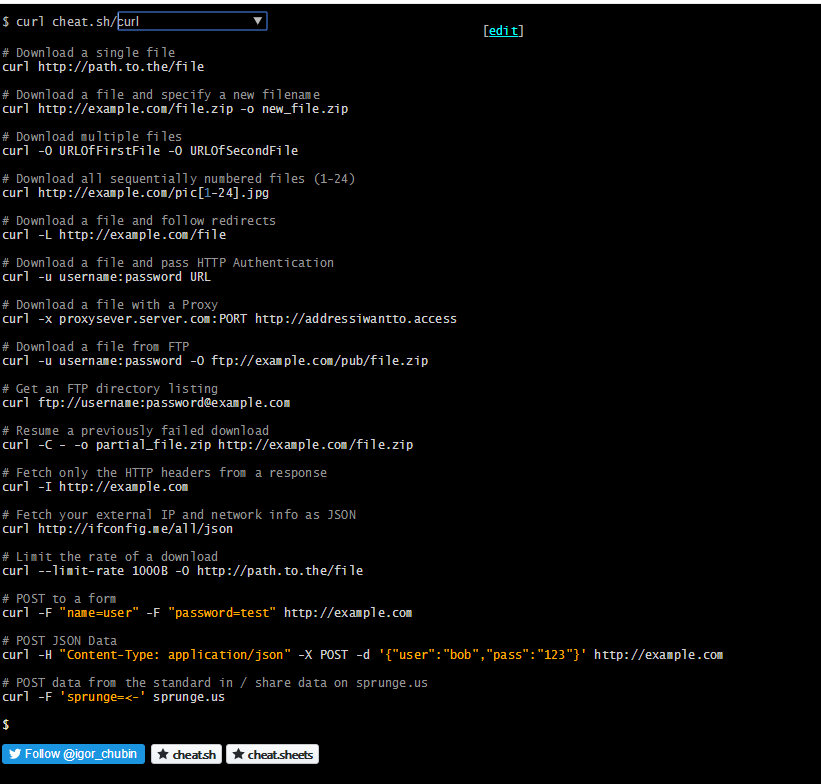Click the 'curl -I http://example.com' headers command
Image resolution: width=821 pixels, height=784 pixels.
click(95, 487)
